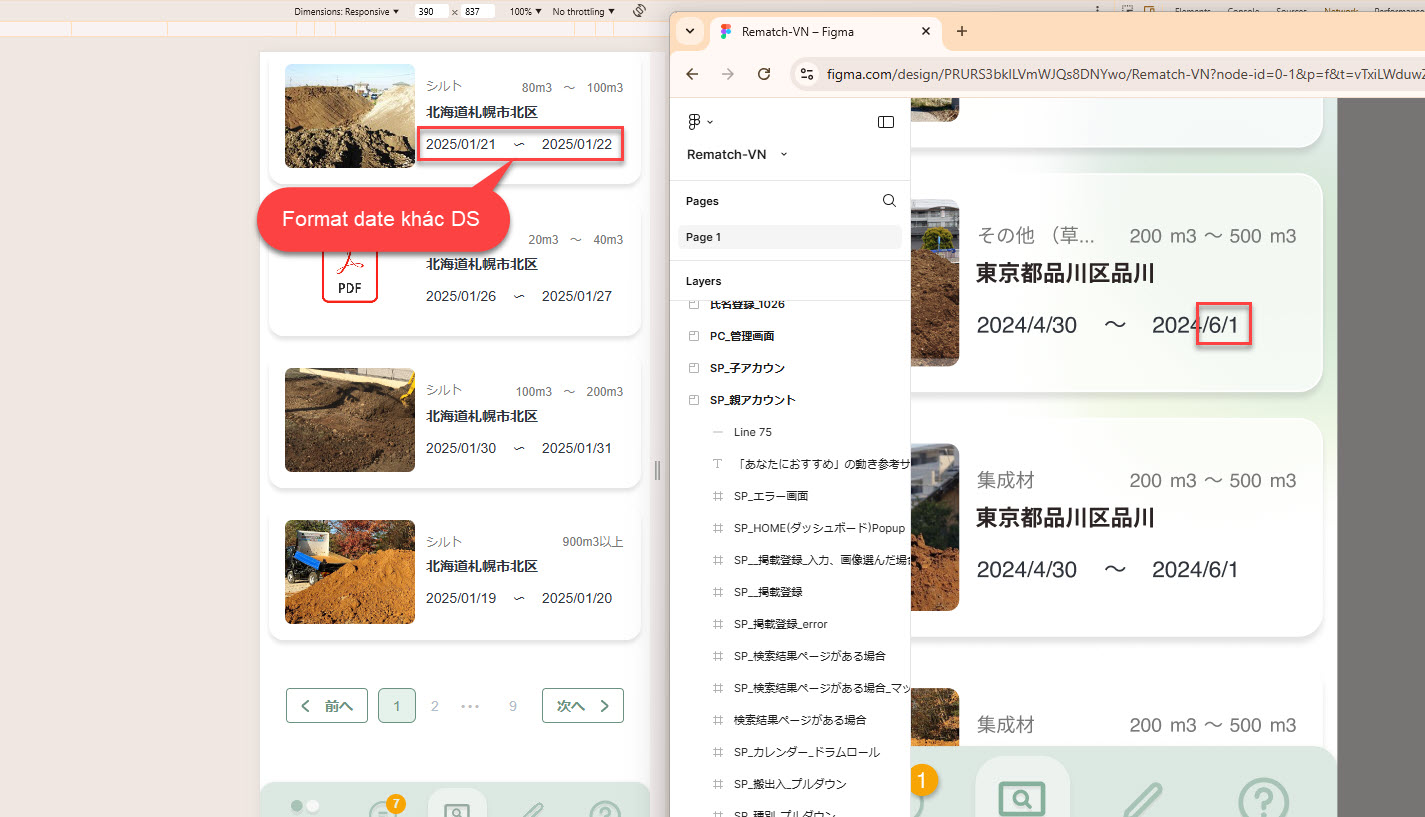Click the 次へ next page button

coord(582,706)
